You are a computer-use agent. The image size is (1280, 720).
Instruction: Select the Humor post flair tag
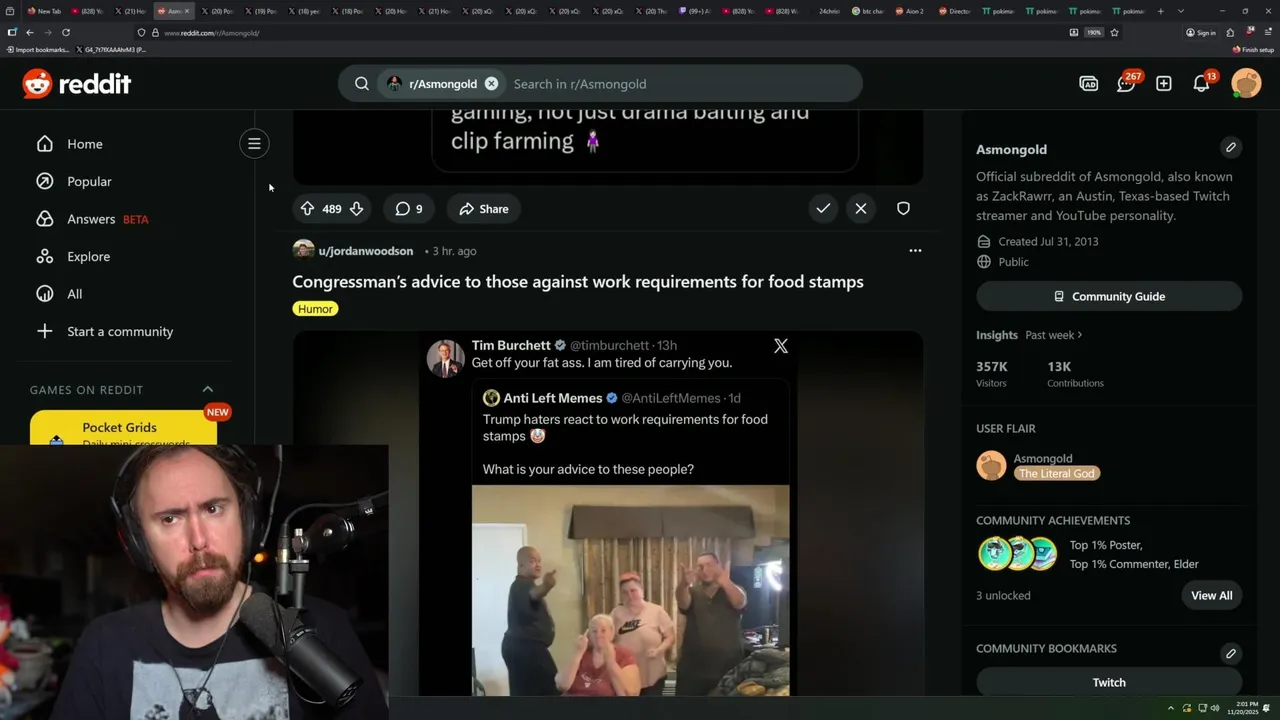(x=315, y=309)
